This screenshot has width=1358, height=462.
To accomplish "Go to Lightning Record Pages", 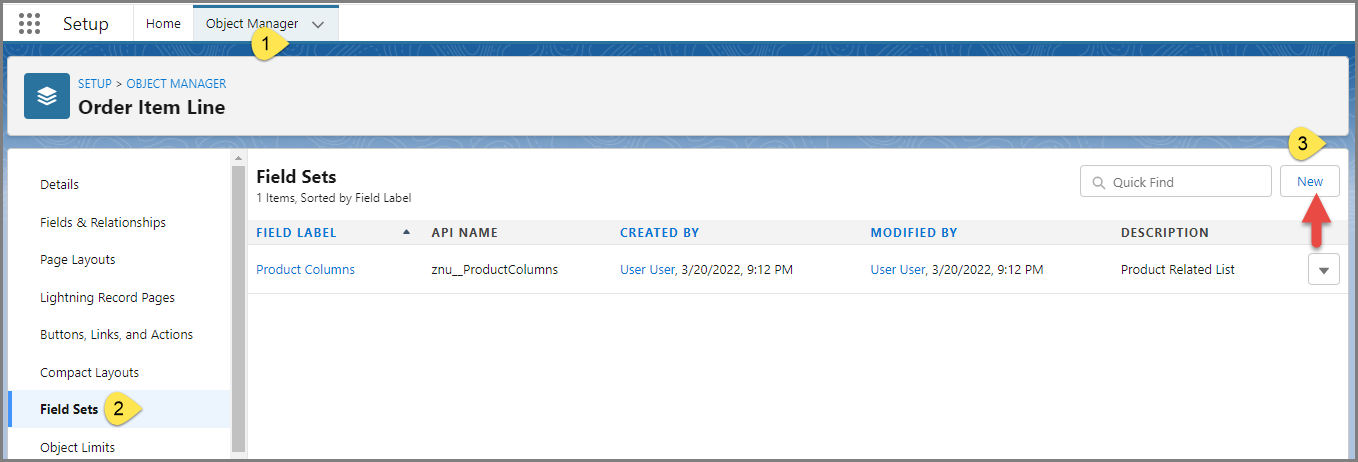I will 107,297.
